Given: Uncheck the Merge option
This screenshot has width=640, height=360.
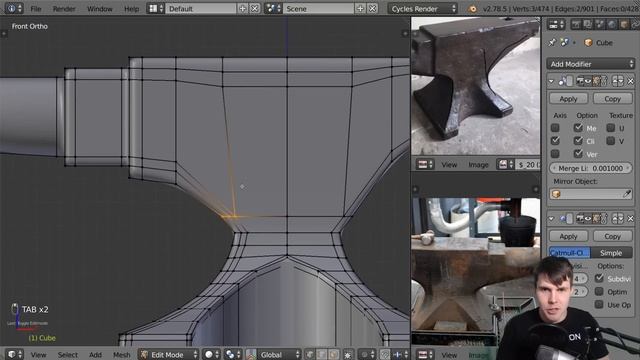Looking at the screenshot, I should (578, 128).
